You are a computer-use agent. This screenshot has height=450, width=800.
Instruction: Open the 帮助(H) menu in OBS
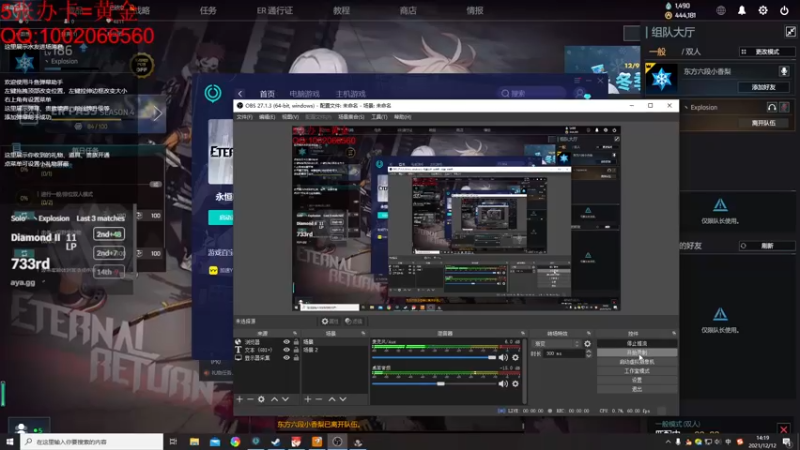402,117
